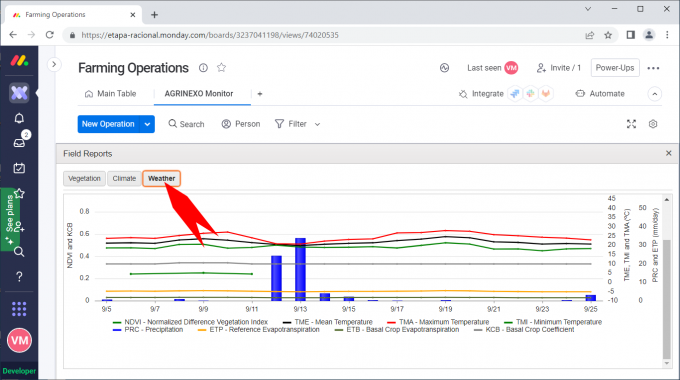Toggle TME Mean Temperature legend entry
Viewport: 680px width, 380px height.
click(x=328, y=322)
